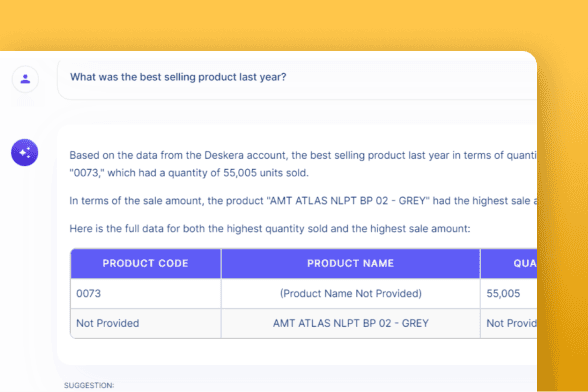Image resolution: width=588 pixels, height=392 pixels.
Task: Click the paragraph starting "Based on the data"
Action: pyautogui.click(x=303, y=164)
